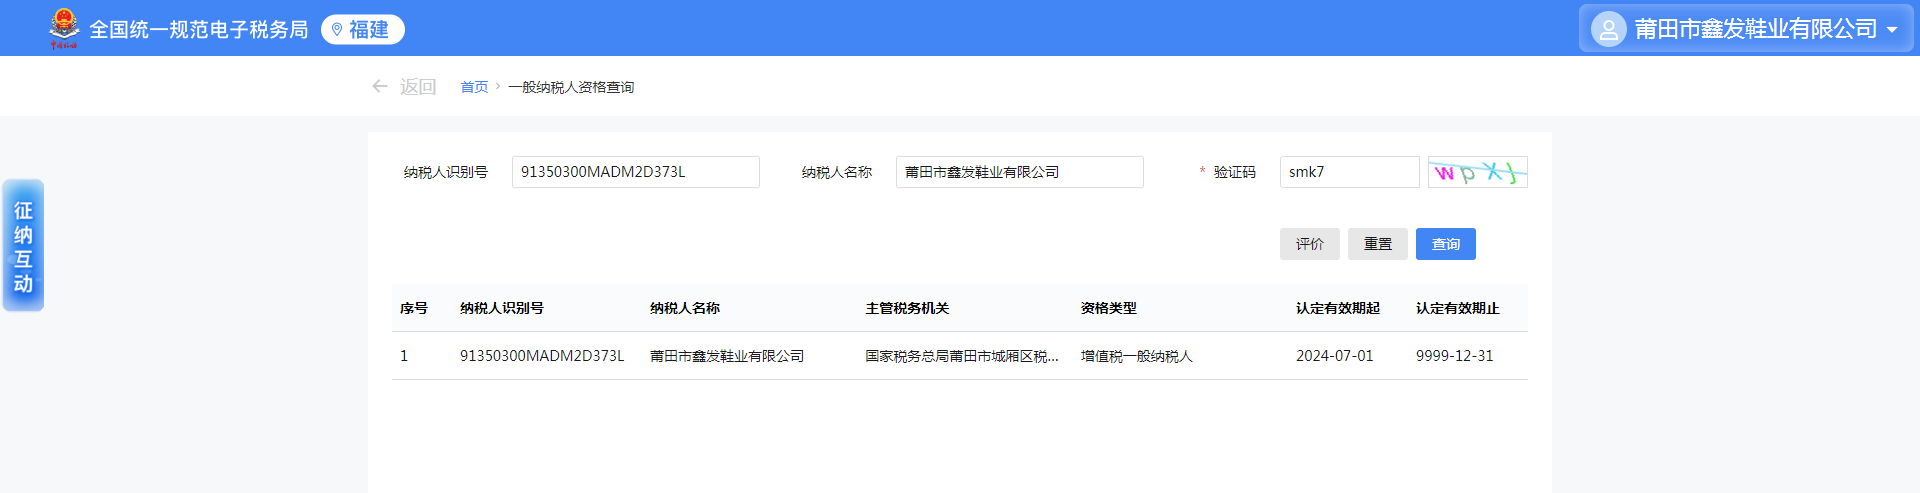Click into the 验证码 input field

click(x=1348, y=172)
